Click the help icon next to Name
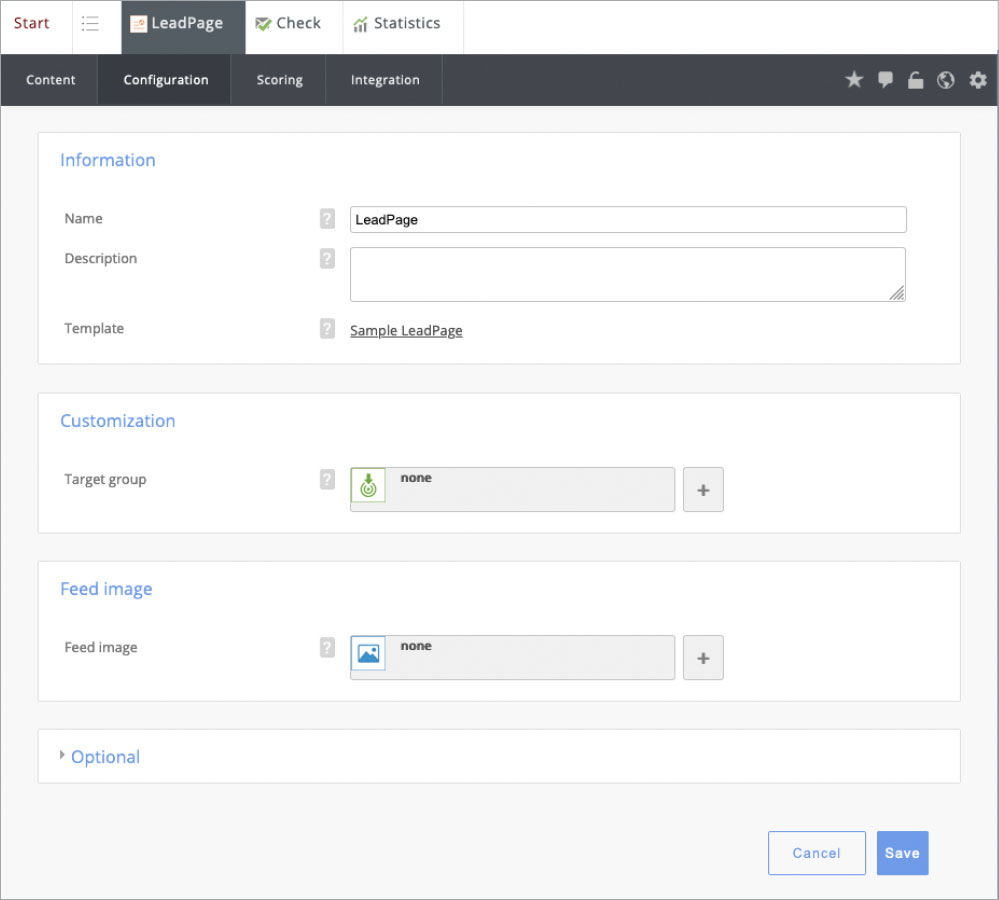 point(327,218)
